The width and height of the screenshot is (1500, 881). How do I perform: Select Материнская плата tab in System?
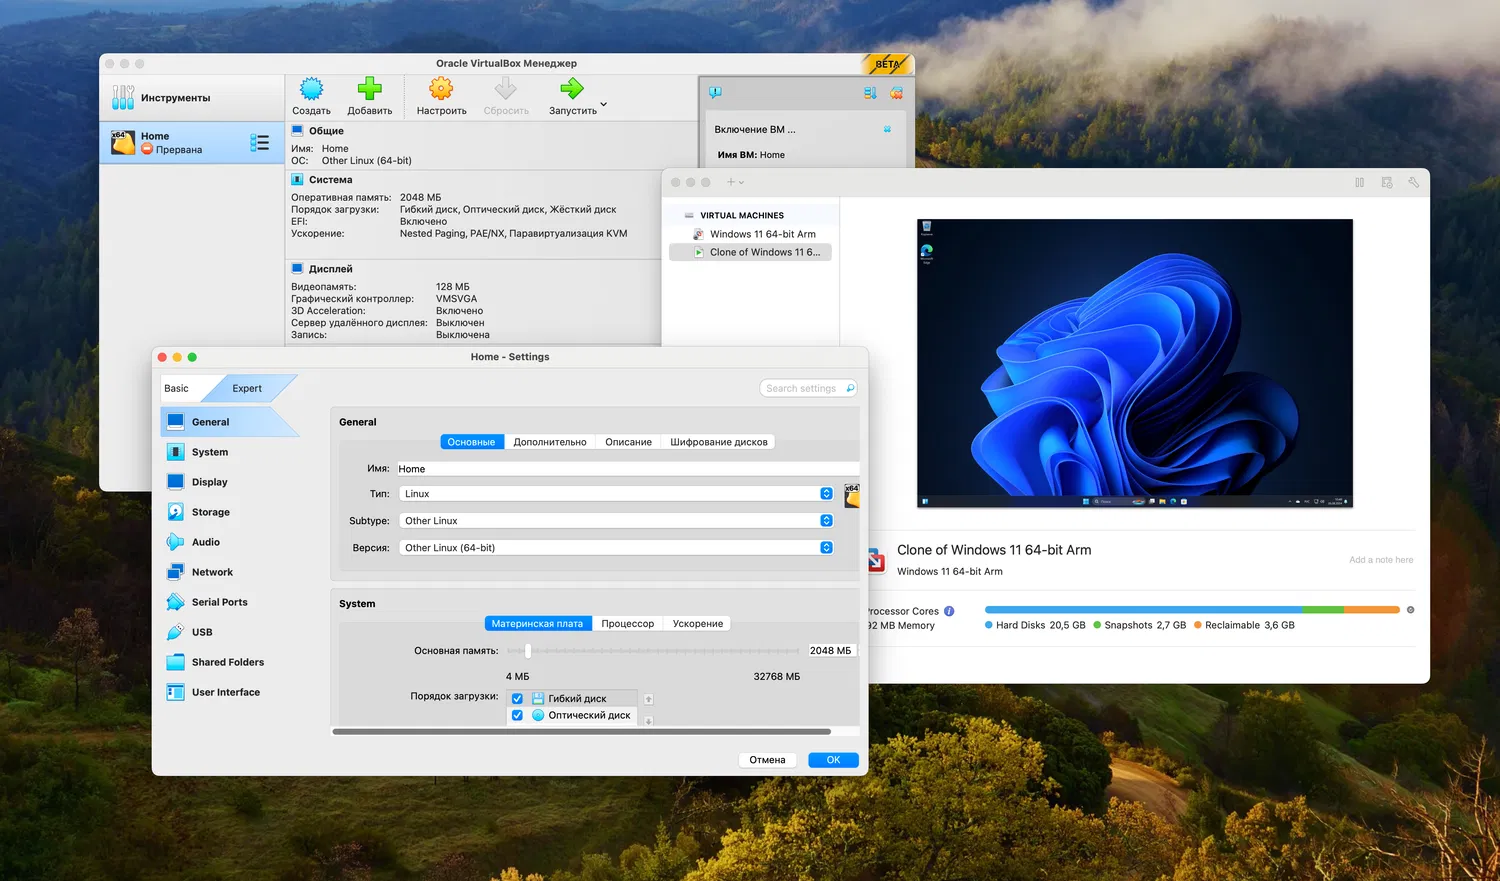pos(537,624)
